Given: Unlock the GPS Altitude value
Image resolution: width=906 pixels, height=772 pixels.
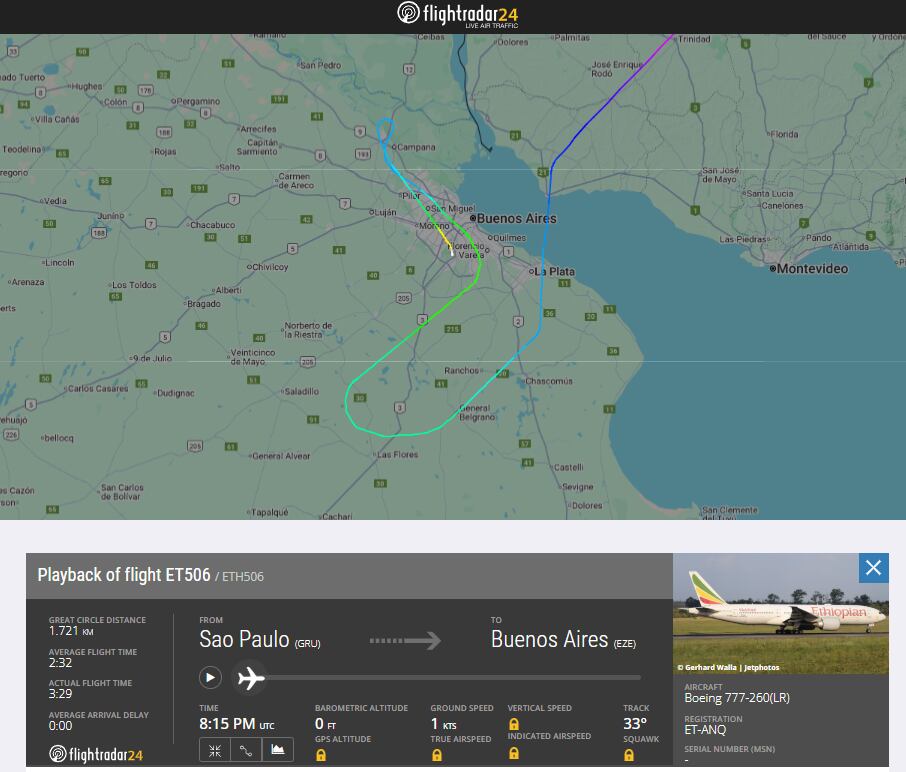Looking at the screenshot, I should [320, 755].
